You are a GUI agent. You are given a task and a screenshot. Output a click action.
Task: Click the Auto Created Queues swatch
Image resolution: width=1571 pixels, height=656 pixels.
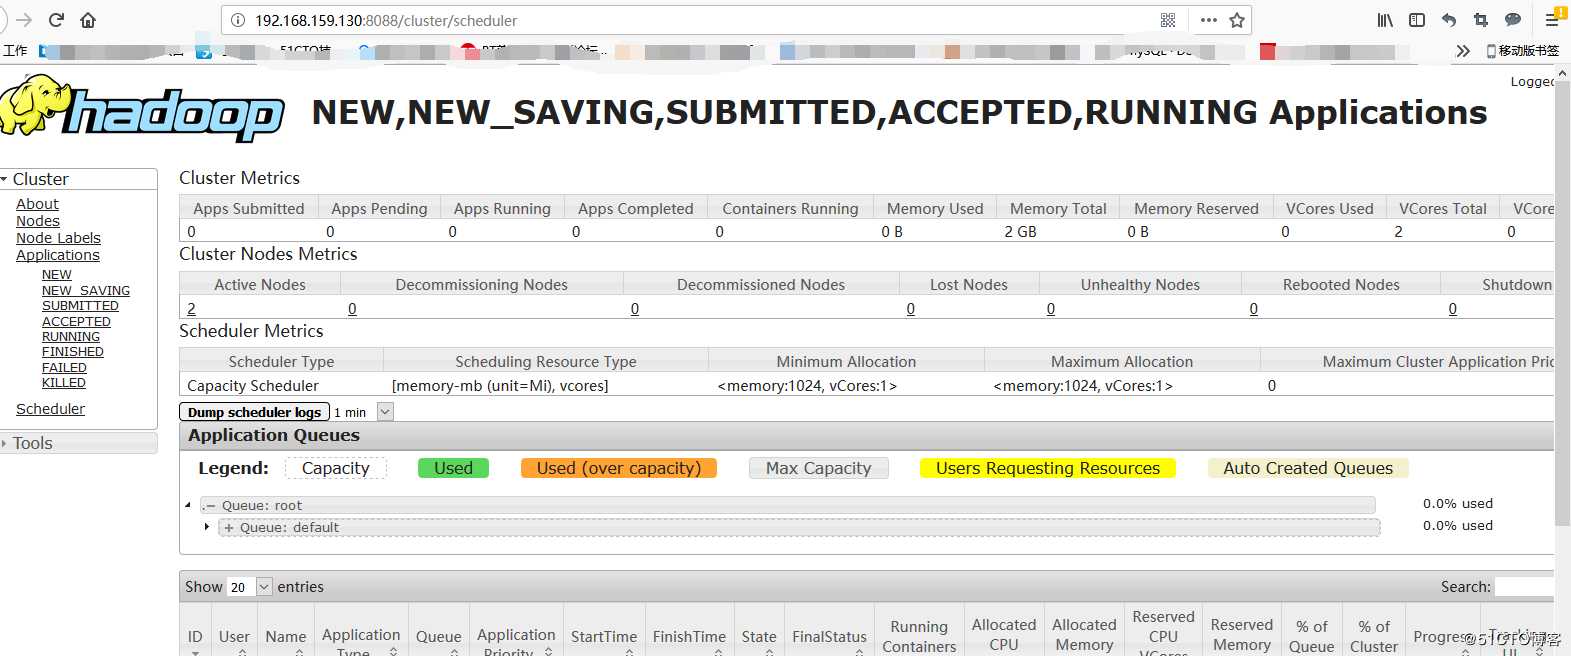pos(1308,468)
